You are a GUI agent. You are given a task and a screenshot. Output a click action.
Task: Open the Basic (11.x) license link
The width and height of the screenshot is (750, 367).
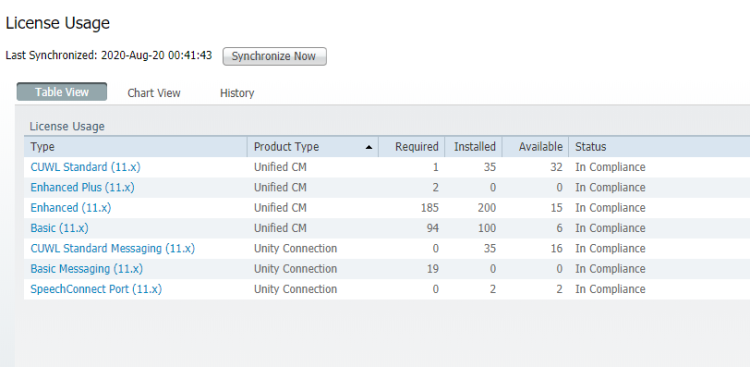coord(59,228)
